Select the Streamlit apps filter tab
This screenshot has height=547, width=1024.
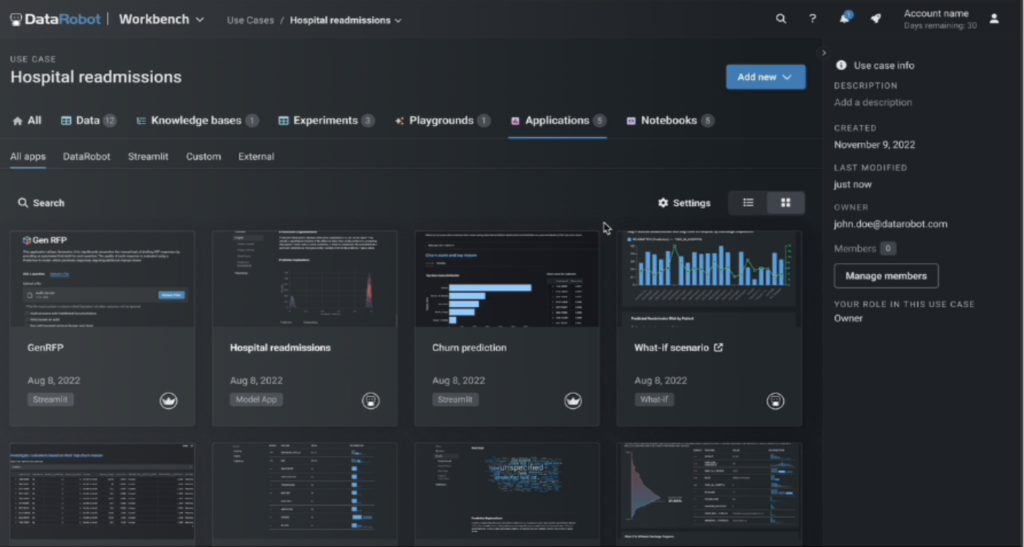pyautogui.click(x=148, y=157)
